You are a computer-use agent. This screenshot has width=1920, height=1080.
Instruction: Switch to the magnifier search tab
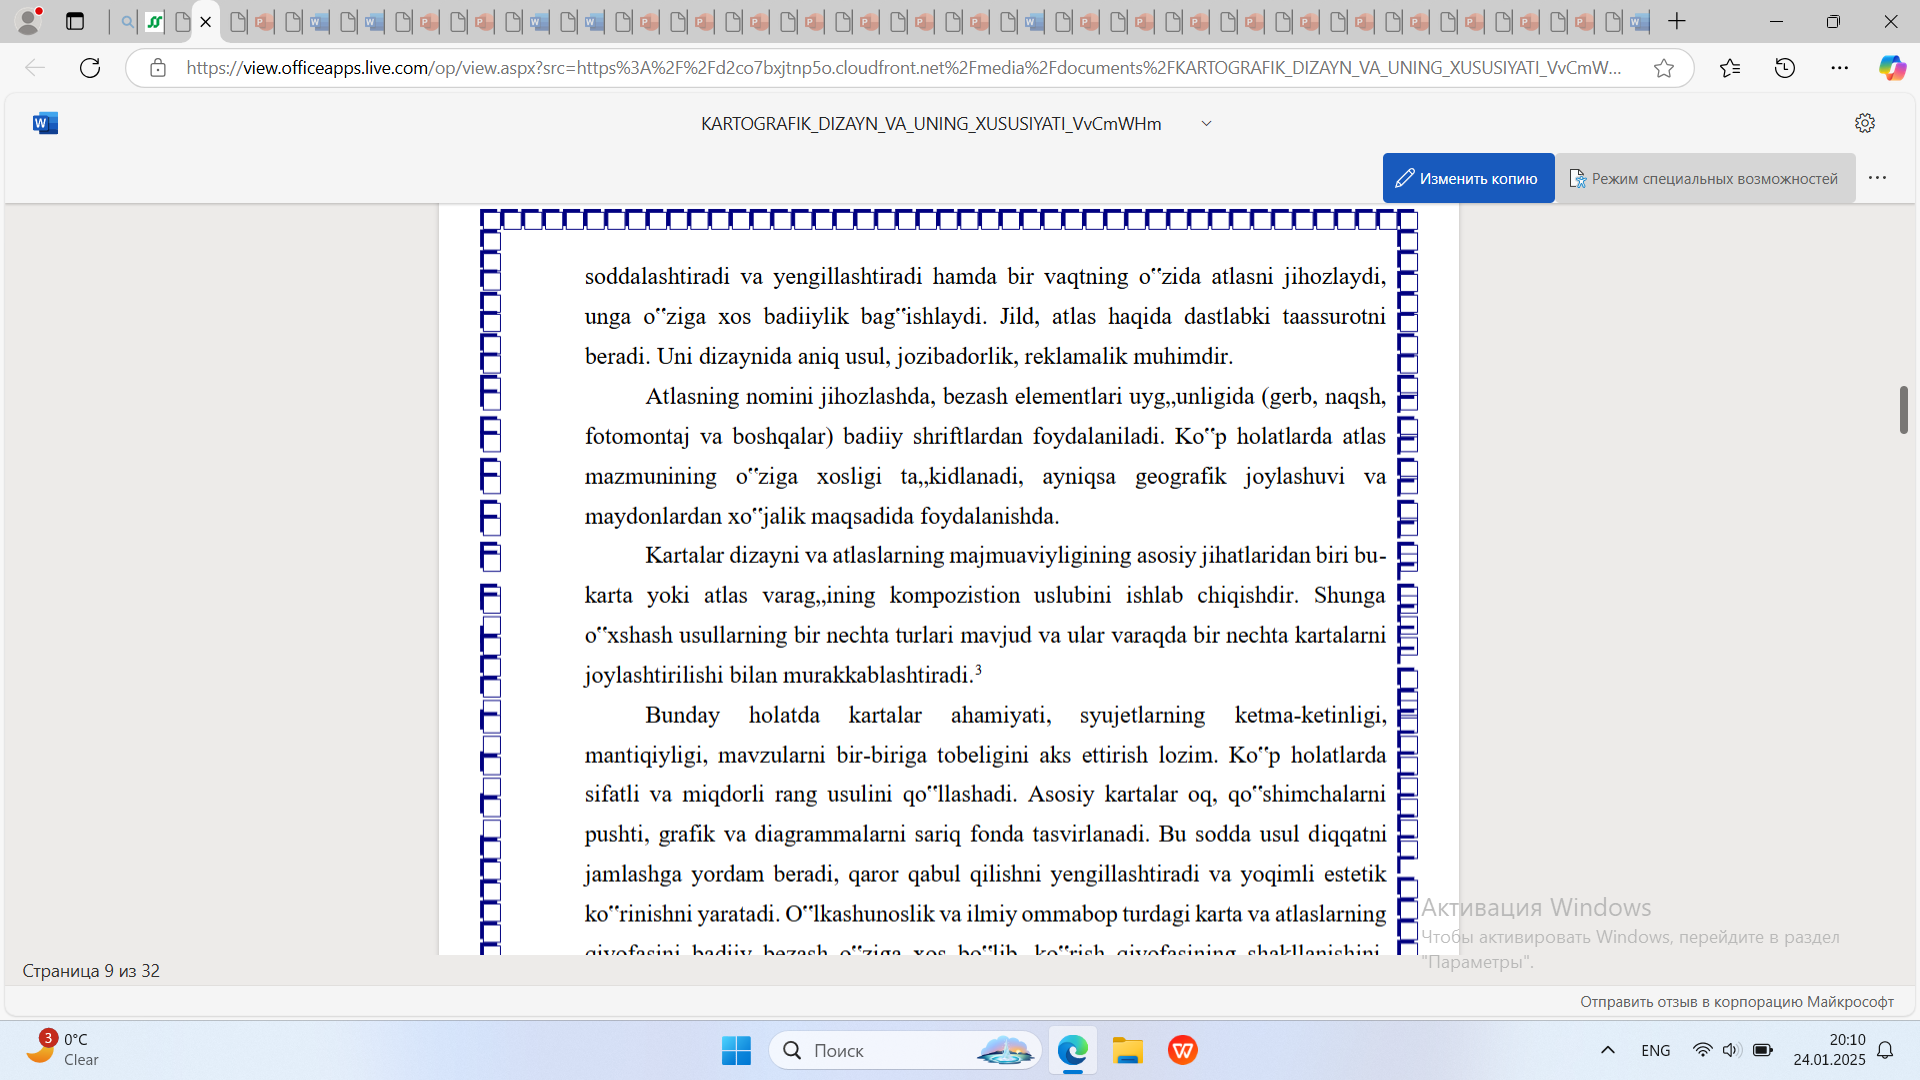(x=127, y=21)
